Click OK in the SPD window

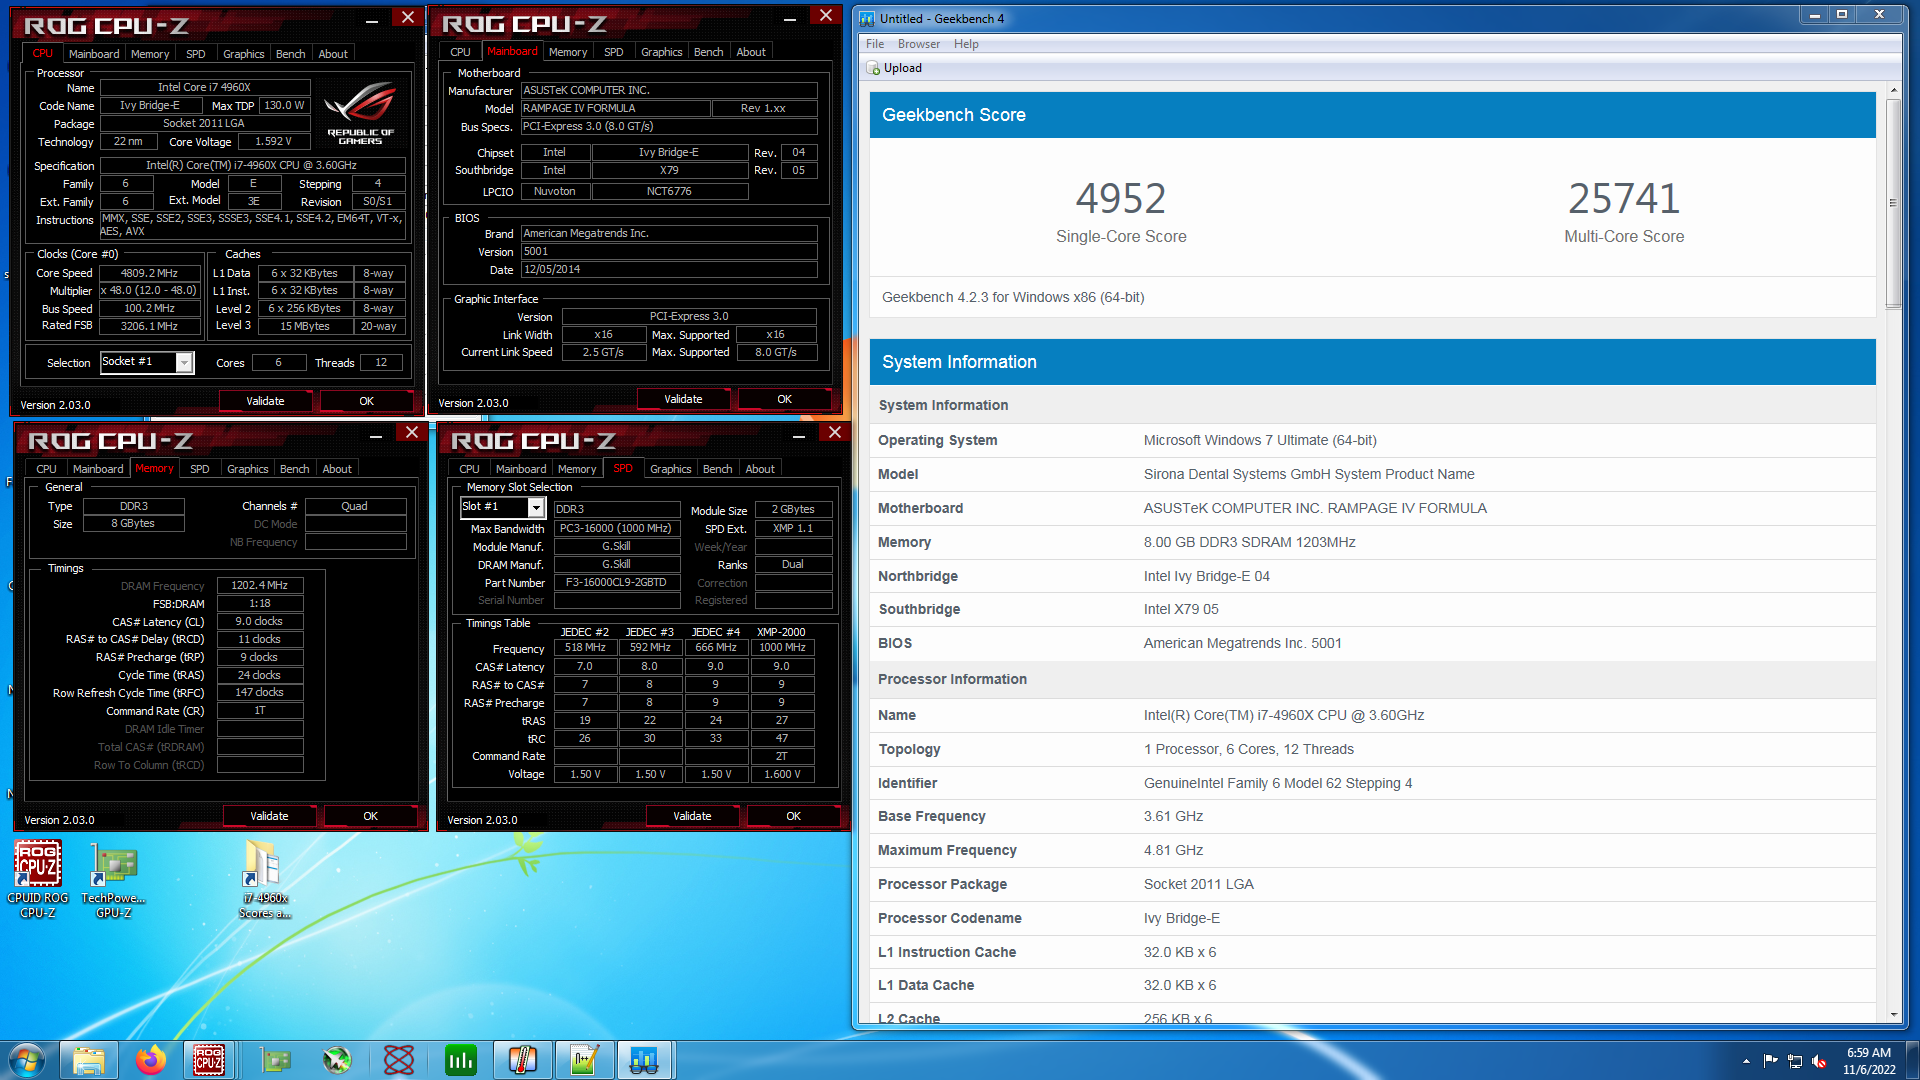[793, 816]
